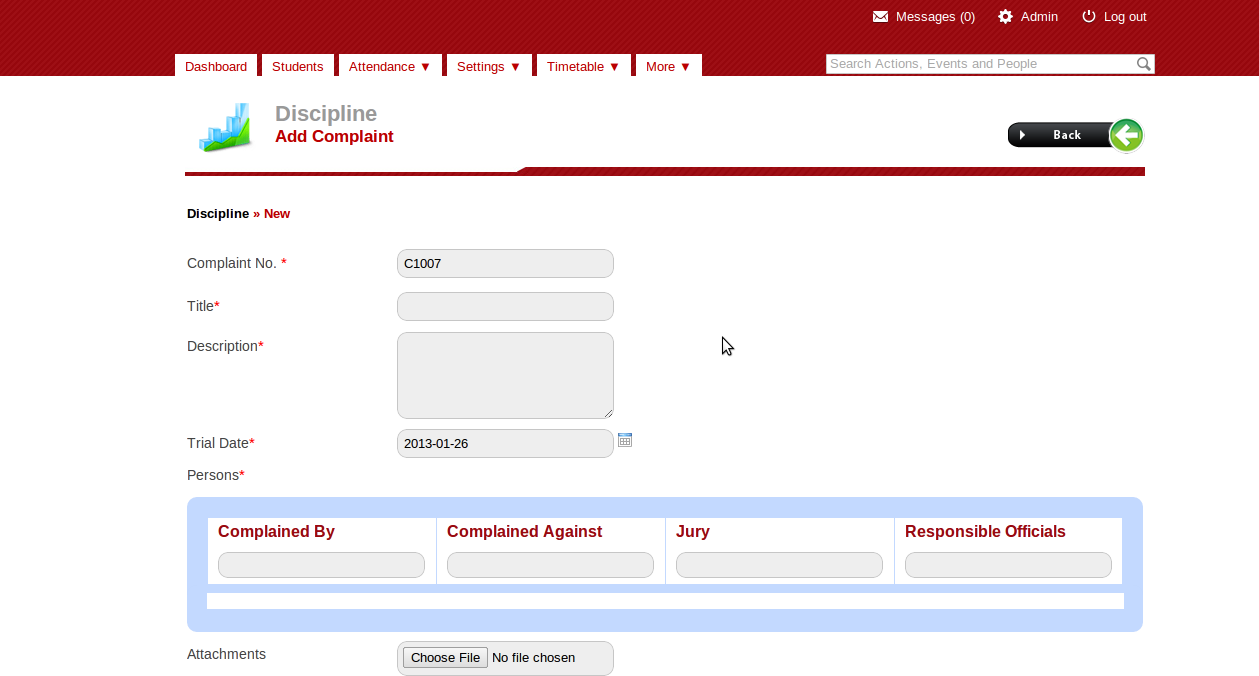
Task: Open the Trial Date calendar picker icon
Action: (x=625, y=440)
